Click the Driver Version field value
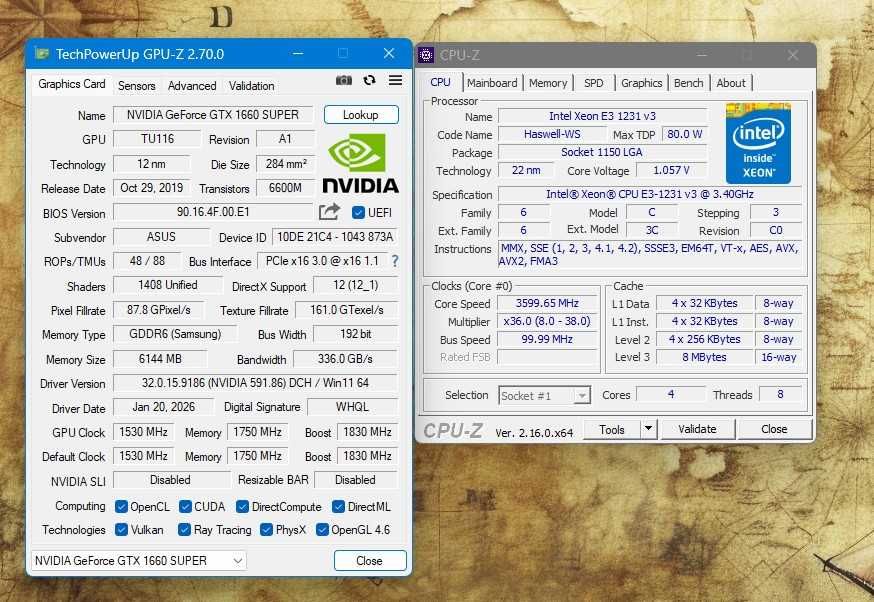The image size is (874, 602). (x=255, y=383)
